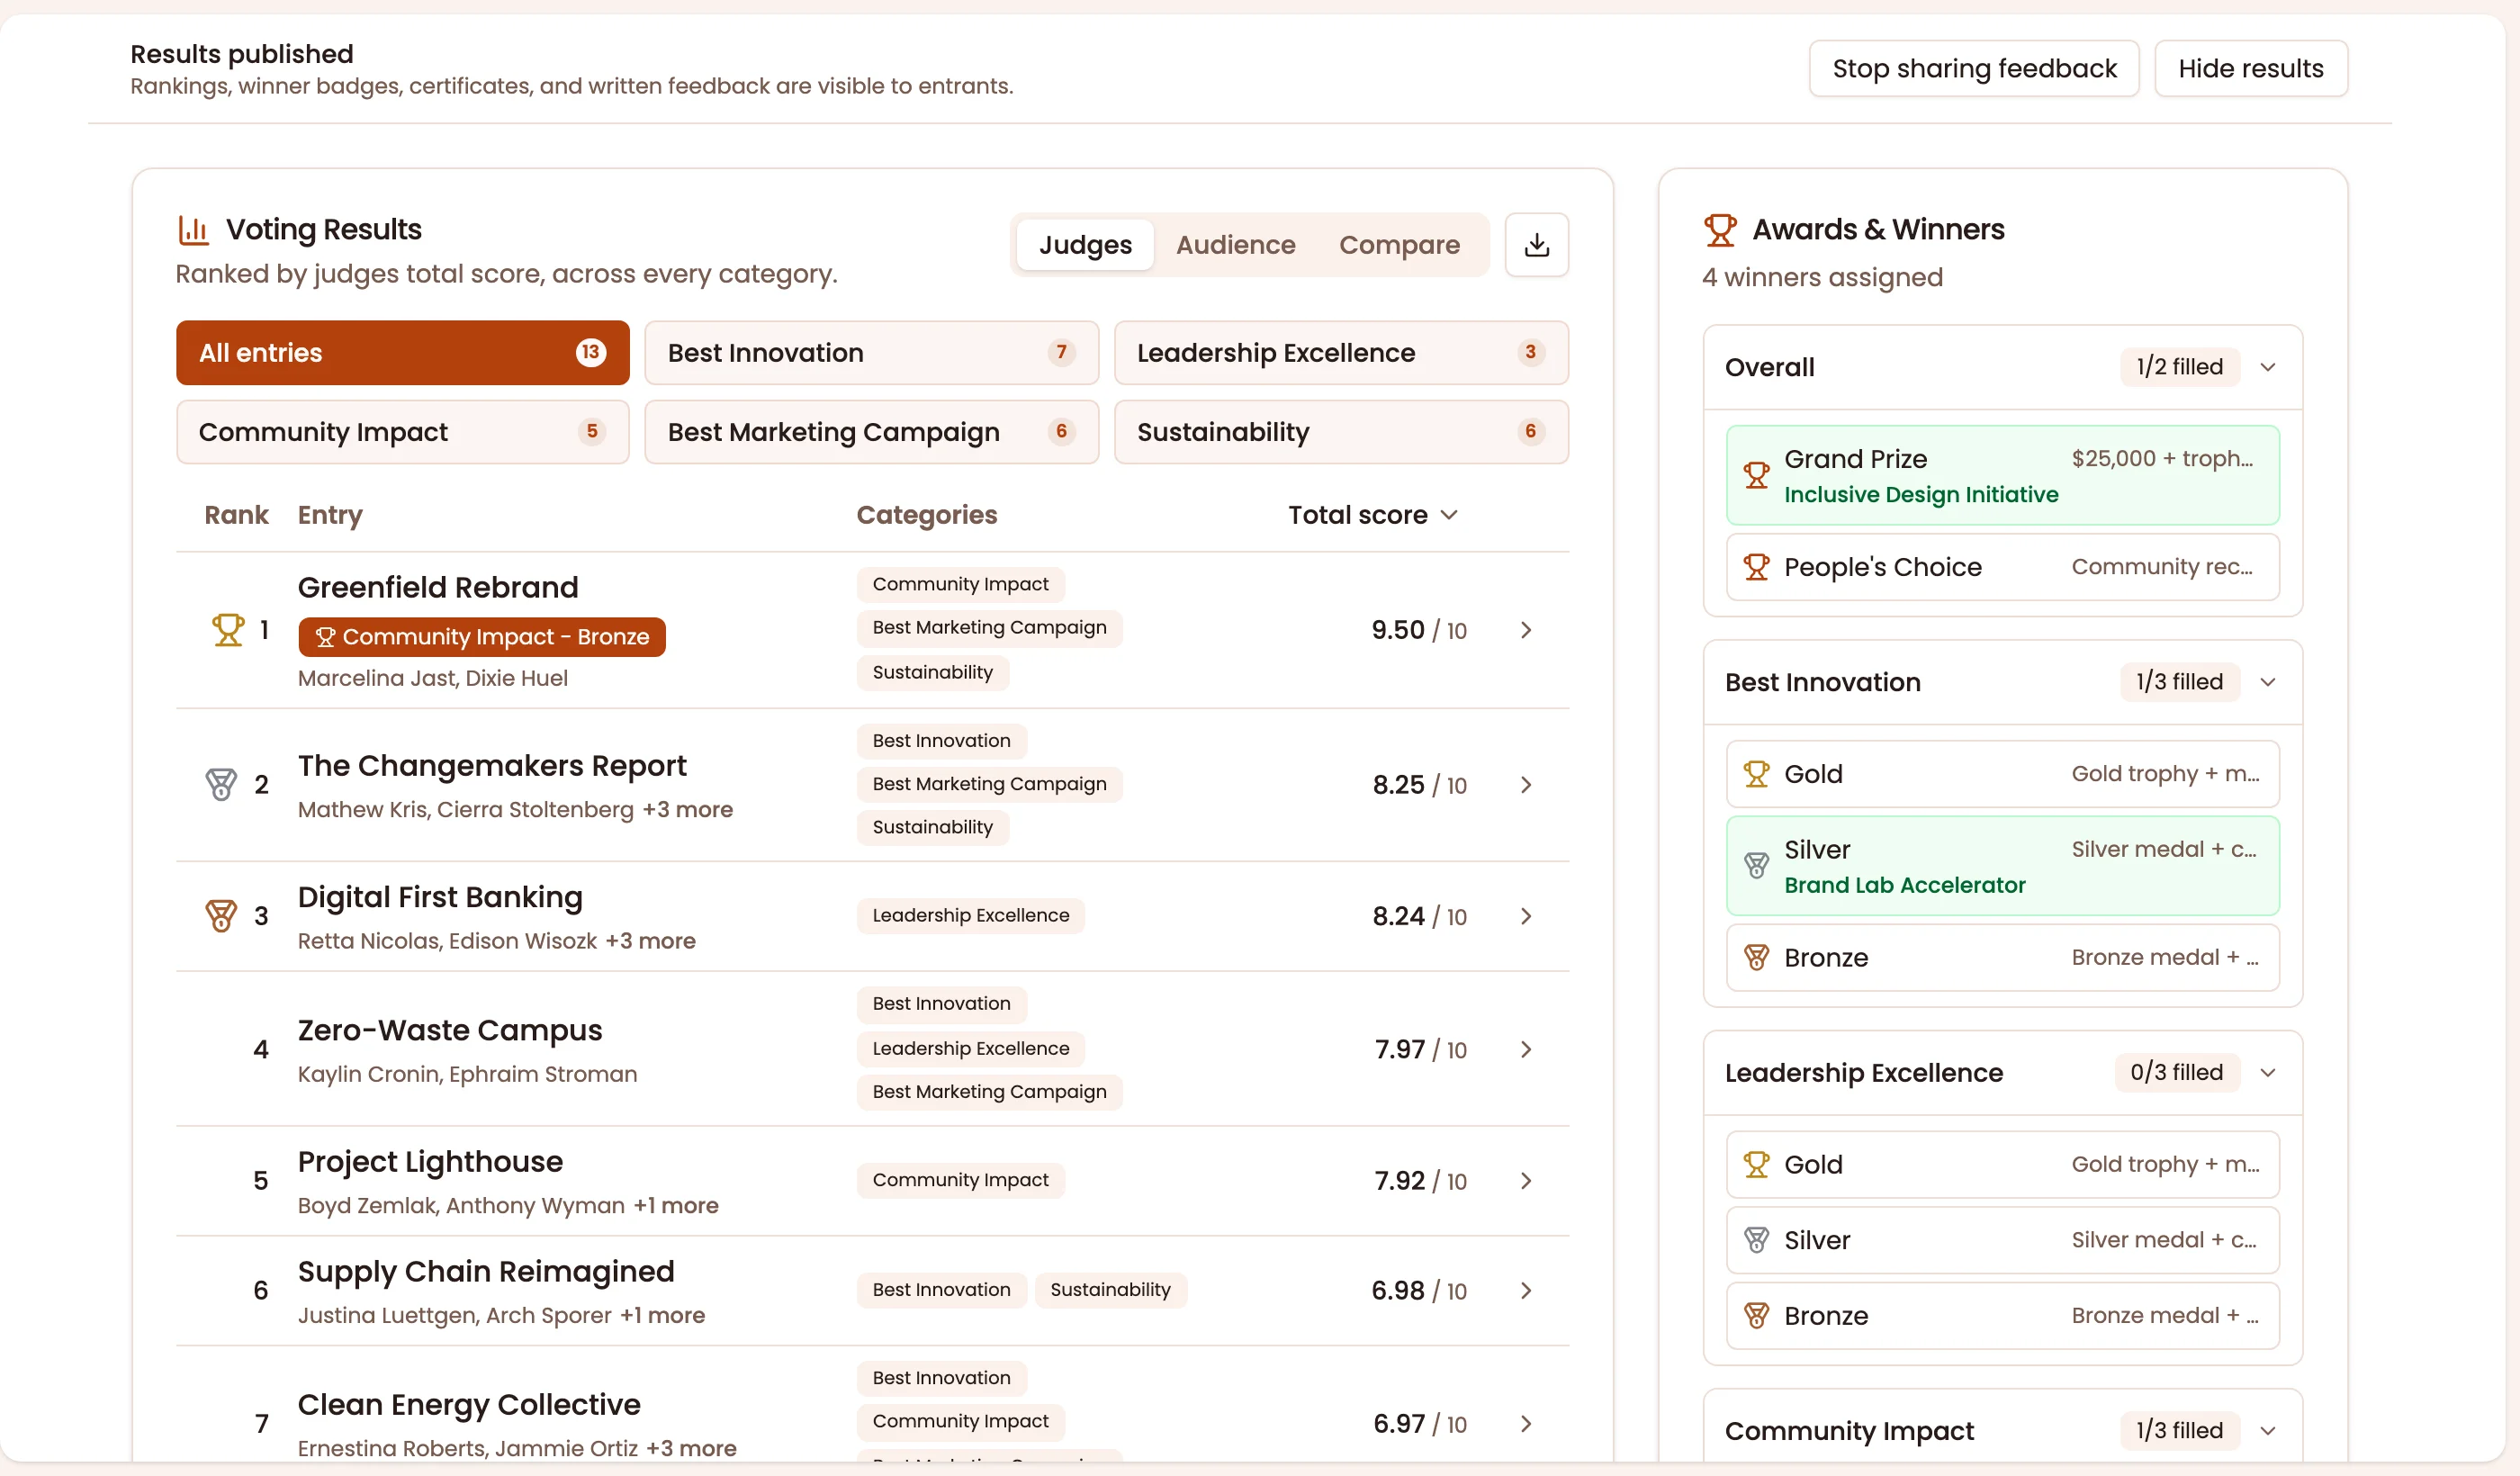Open Clean Energy Collective row arrow
Viewport: 2520px width, 1476px height.
(1526, 1424)
